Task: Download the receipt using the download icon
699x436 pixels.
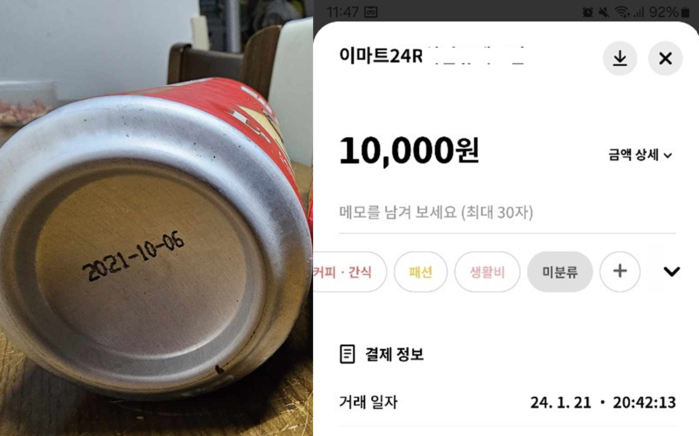Action: (x=620, y=58)
